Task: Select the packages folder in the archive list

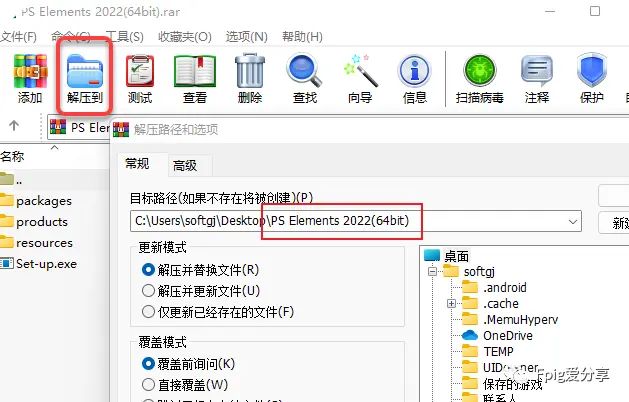Action: pyautogui.click(x=36, y=200)
